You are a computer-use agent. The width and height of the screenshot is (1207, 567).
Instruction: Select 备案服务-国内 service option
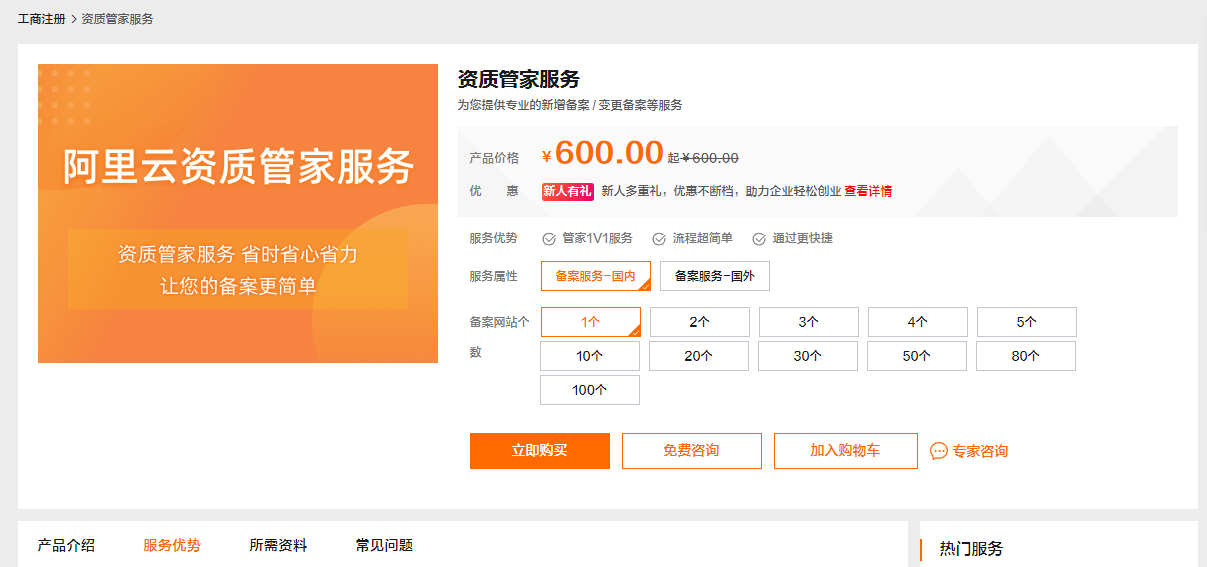[x=595, y=276]
